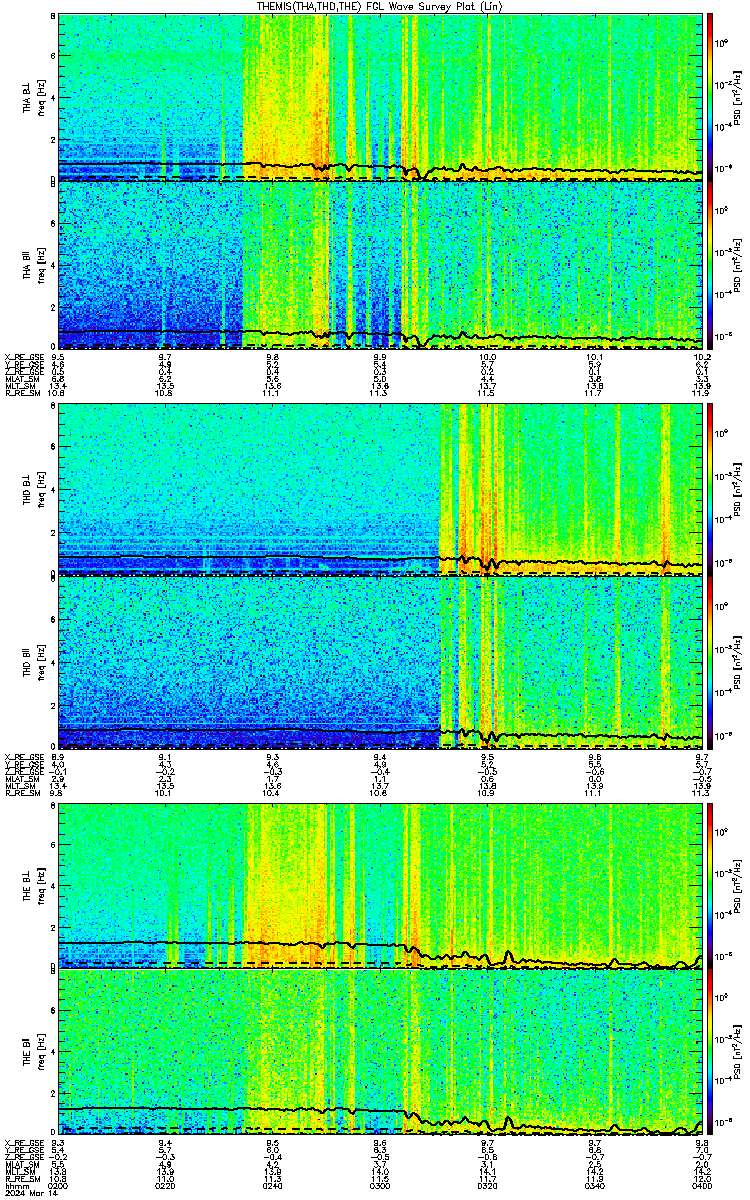
Task: Click the THD B∥ spectrogram panel
Action: [380, 661]
